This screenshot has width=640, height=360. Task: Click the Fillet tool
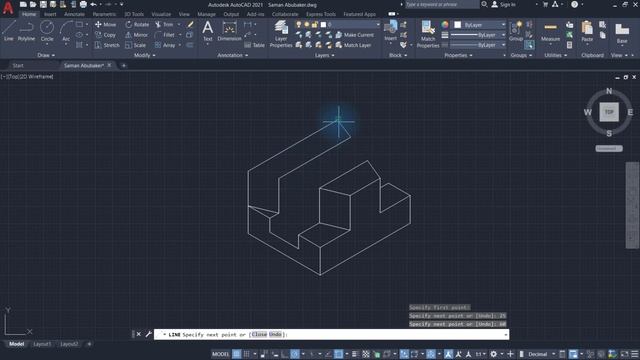coord(165,35)
